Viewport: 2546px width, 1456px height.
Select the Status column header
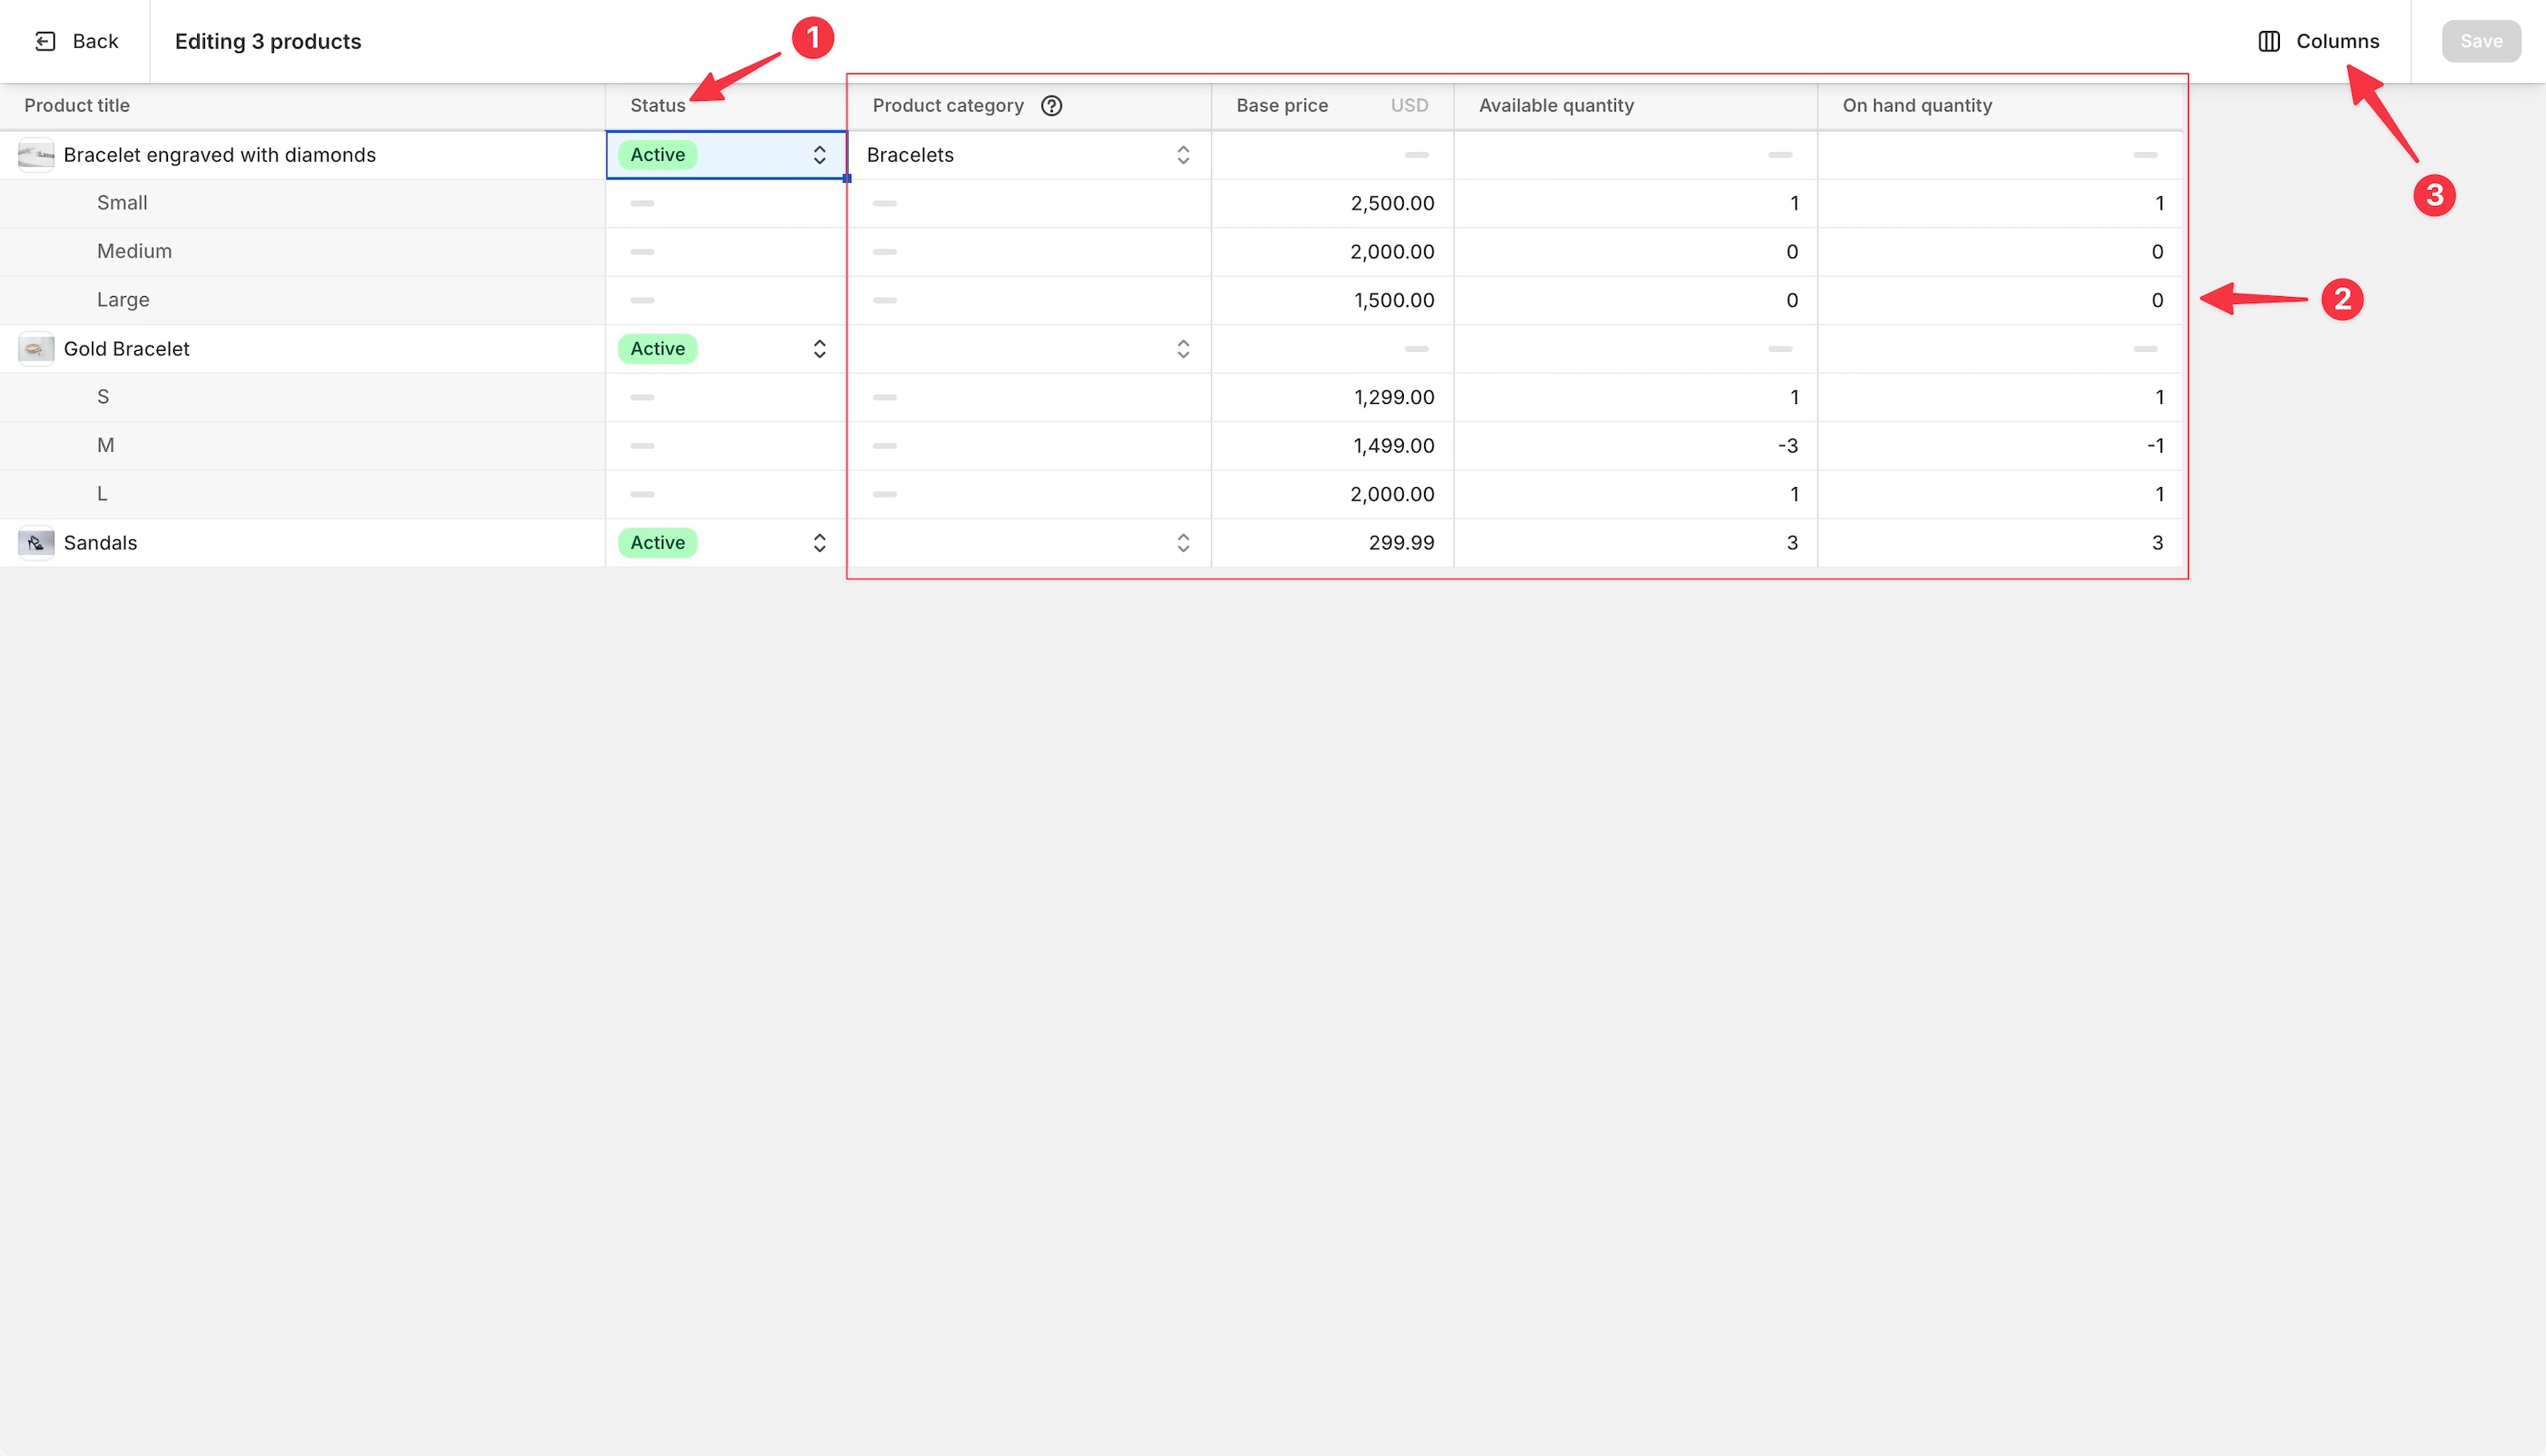coord(727,106)
